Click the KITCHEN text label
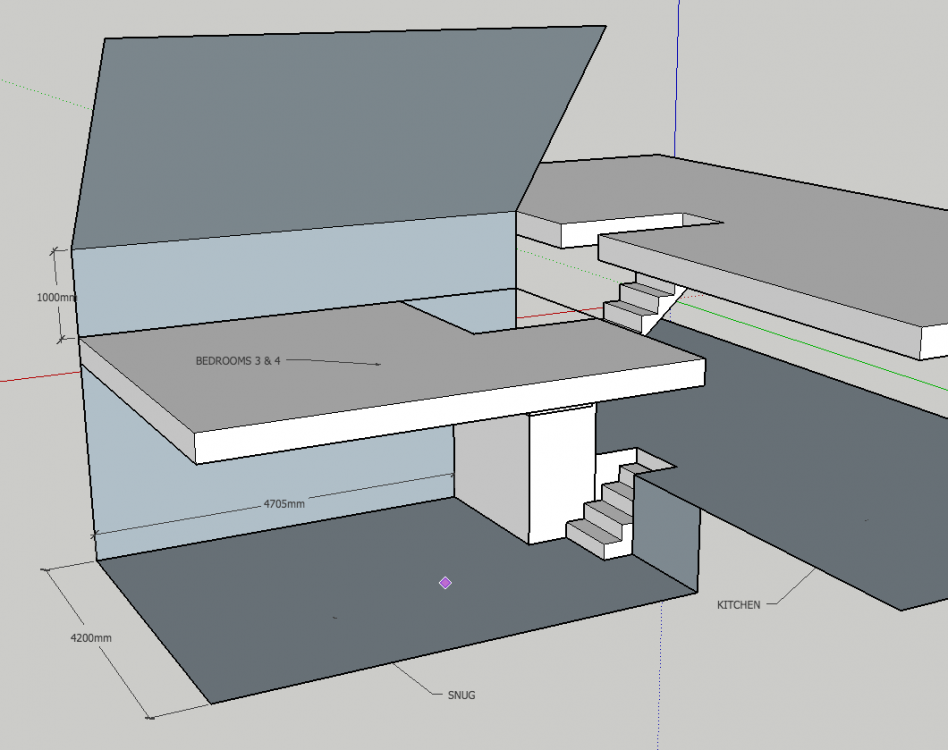Screen dimensions: 948x750 738,605
